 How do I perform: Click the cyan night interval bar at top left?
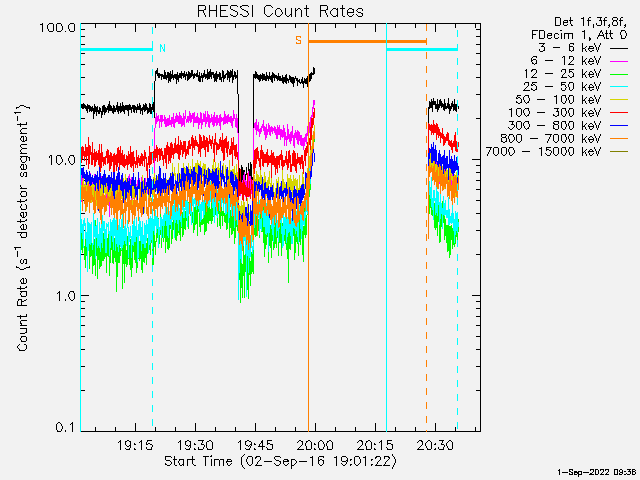pos(117,49)
